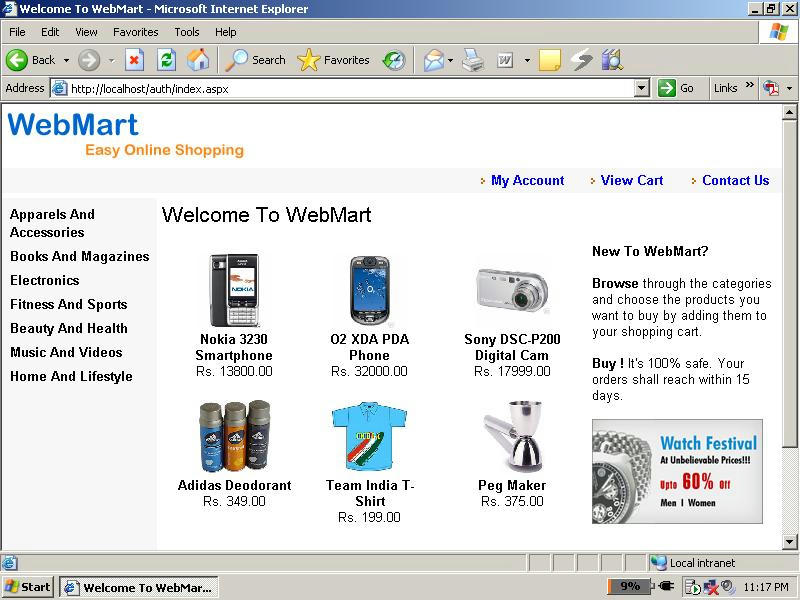Click the Watch Festival banner ad
Viewport: 800px width, 600px height.
[678, 472]
